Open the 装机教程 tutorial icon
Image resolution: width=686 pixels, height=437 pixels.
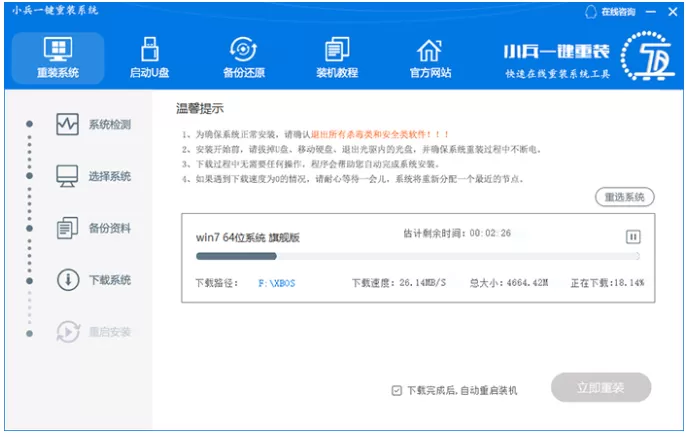point(337,49)
